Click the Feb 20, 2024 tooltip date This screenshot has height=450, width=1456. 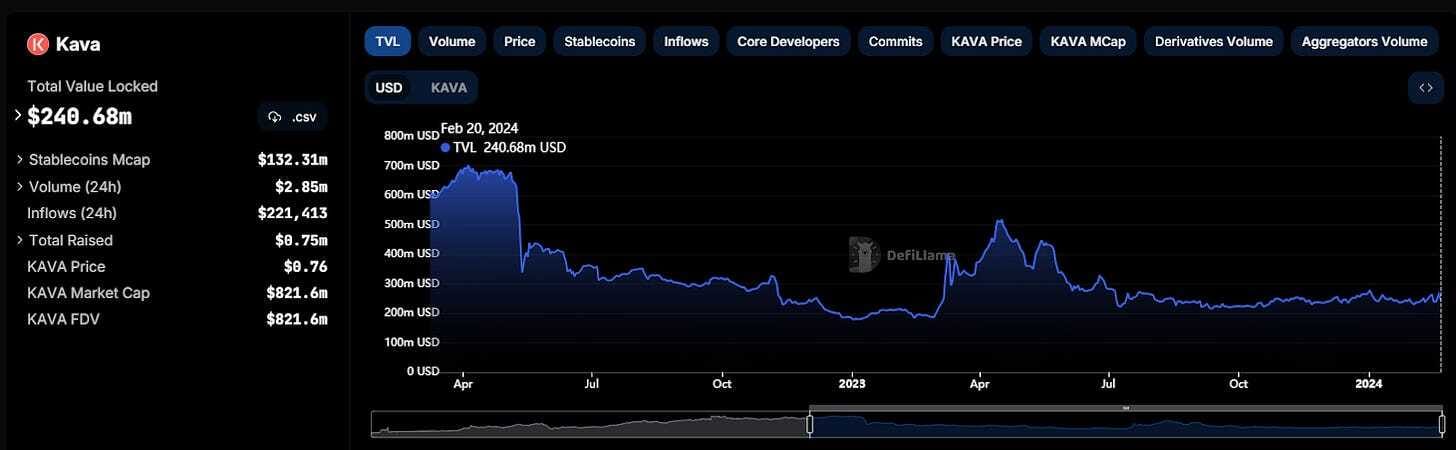coord(479,128)
